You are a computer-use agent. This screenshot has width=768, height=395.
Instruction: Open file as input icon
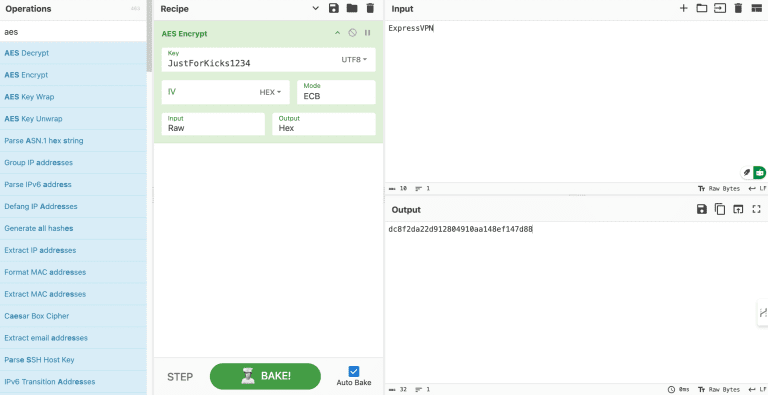[720, 8]
